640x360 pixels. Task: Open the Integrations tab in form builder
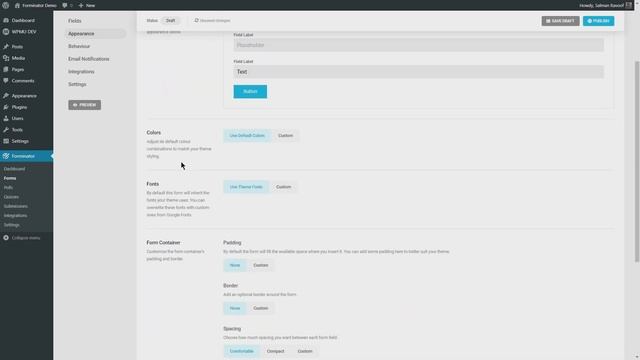[81, 71]
